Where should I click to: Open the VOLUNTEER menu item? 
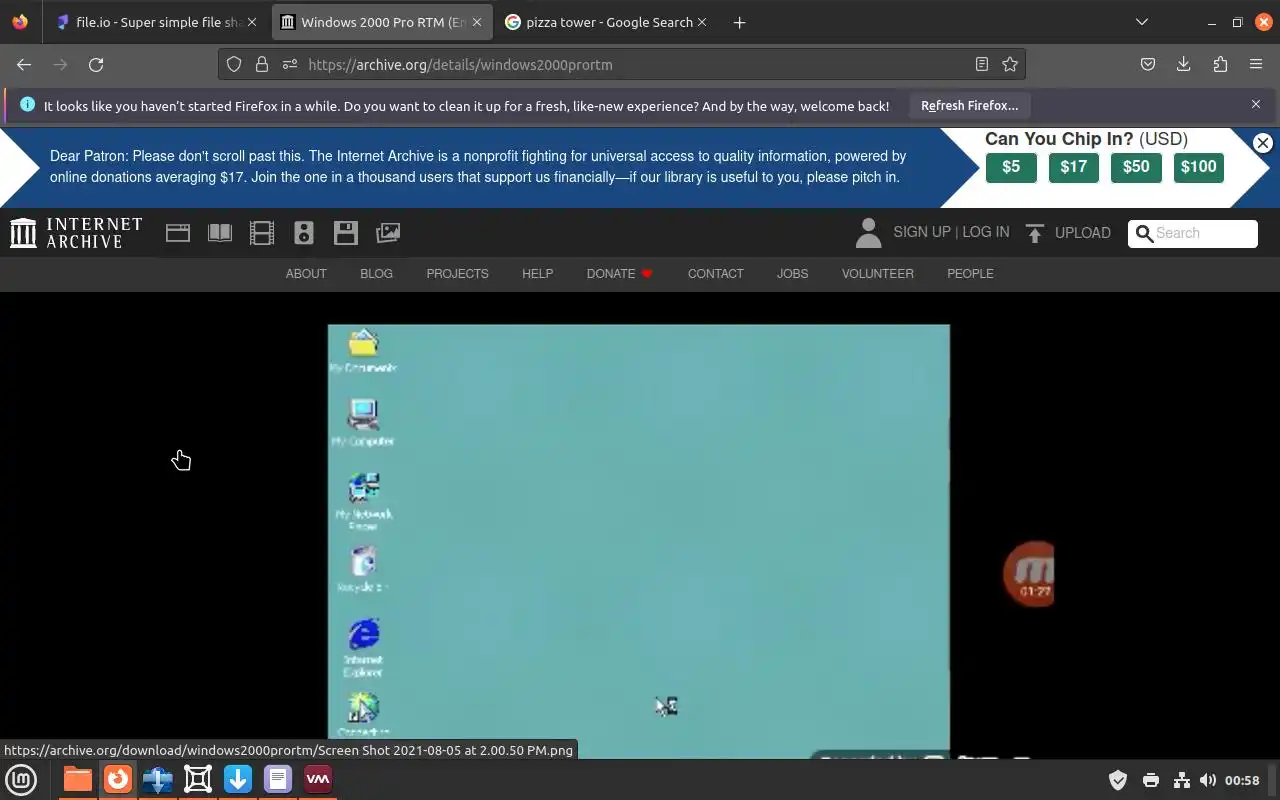click(x=877, y=274)
